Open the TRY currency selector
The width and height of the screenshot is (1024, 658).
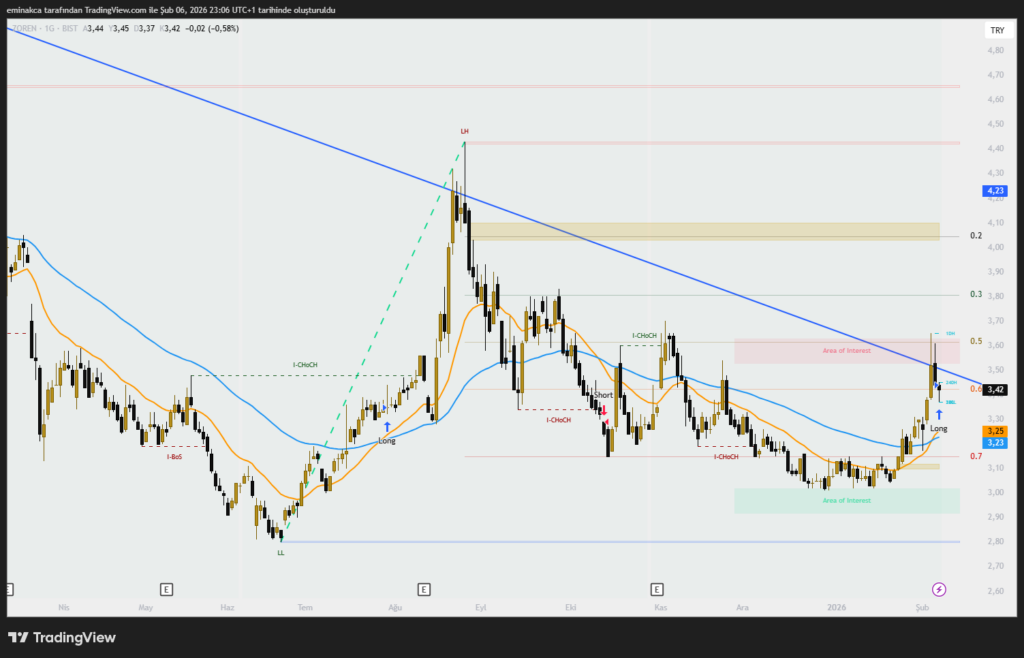tap(996, 31)
